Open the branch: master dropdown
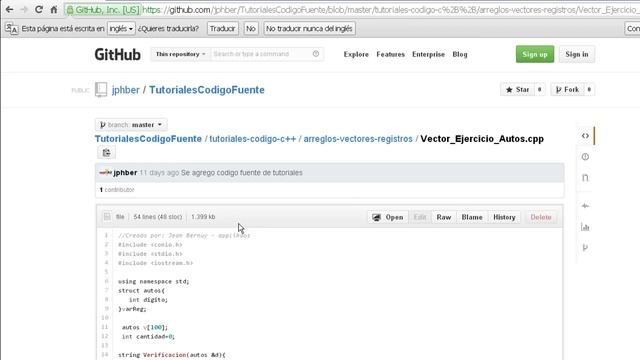The height and width of the screenshot is (360, 640). tap(131, 124)
